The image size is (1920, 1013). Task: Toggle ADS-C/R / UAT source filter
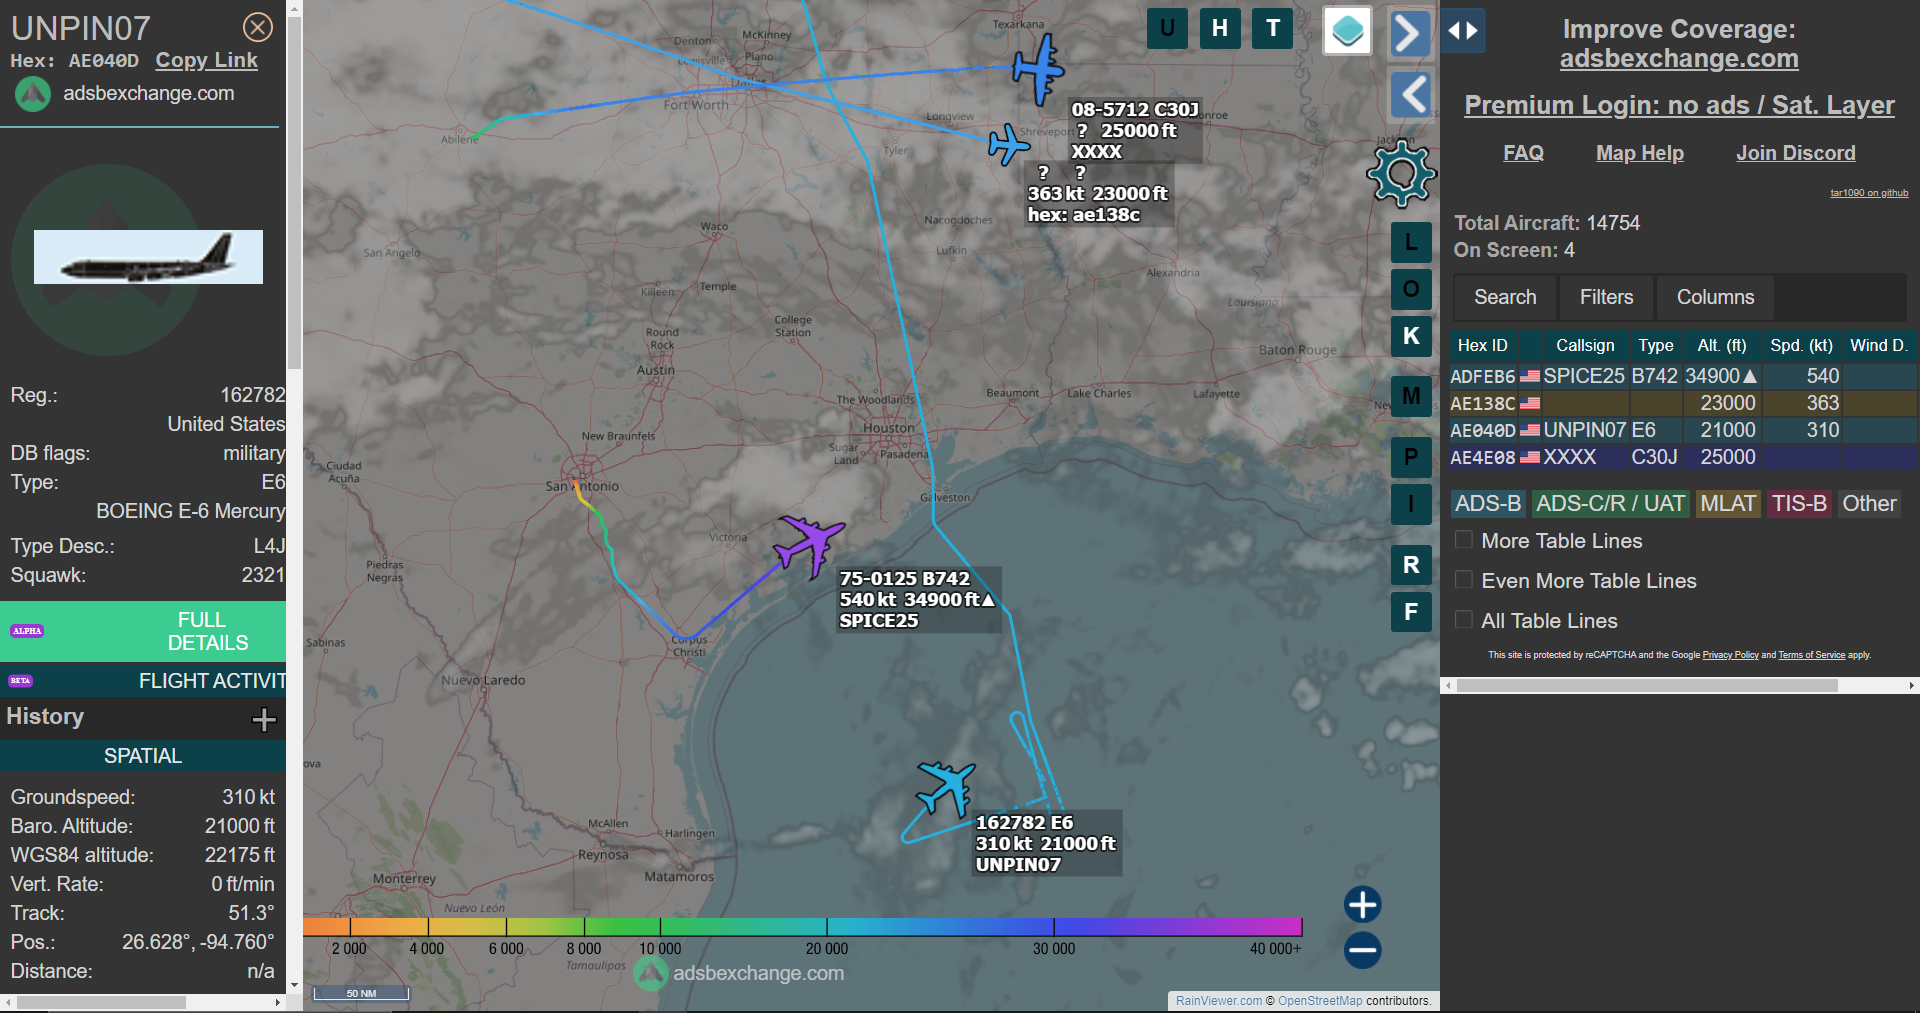click(1610, 504)
